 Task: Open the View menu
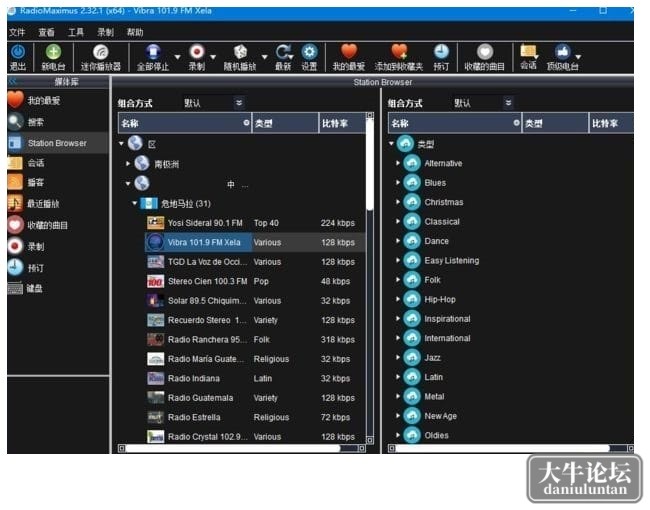pos(46,32)
